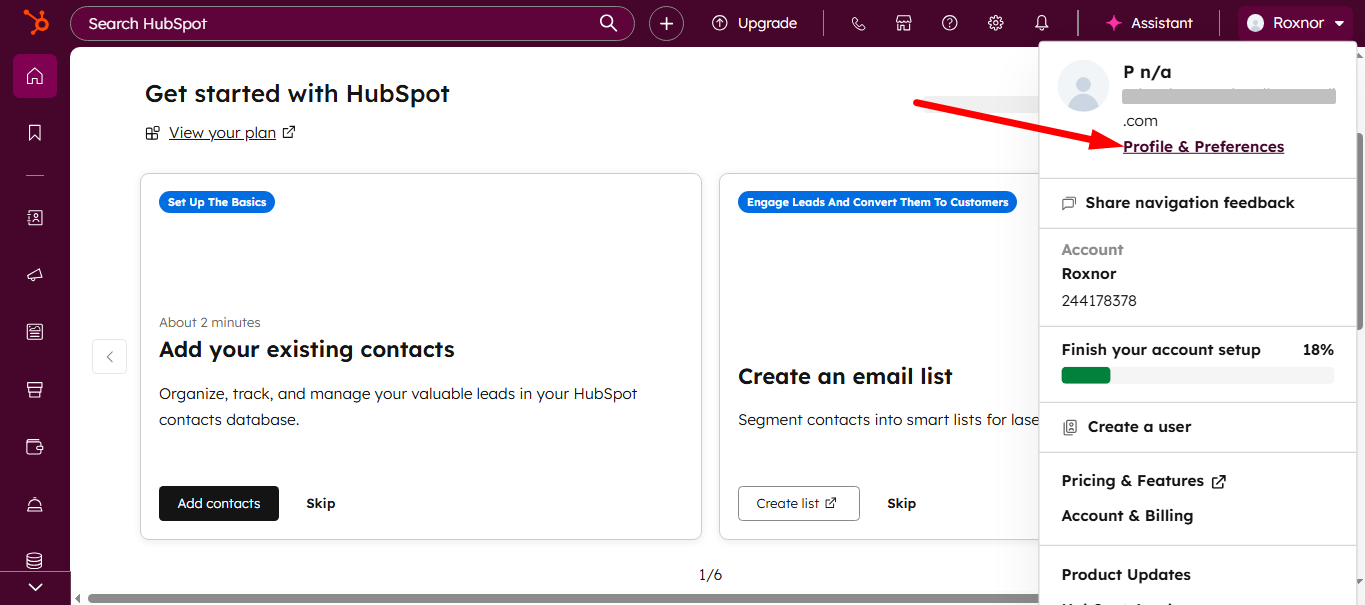The height and width of the screenshot is (605, 1365).
Task: Open the Bookmarks icon in the sidebar
Action: pos(35,132)
